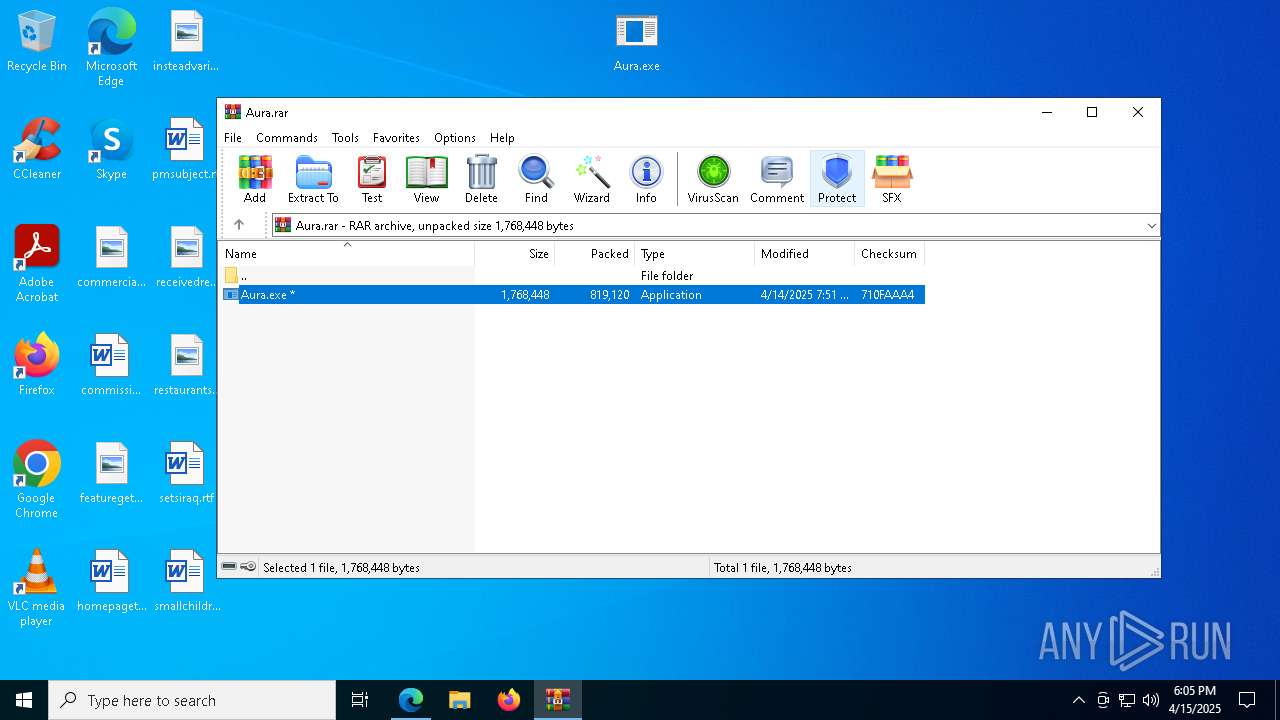Image resolution: width=1280 pixels, height=720 pixels.
Task: Click the SFX toolbar icon
Action: click(x=891, y=180)
